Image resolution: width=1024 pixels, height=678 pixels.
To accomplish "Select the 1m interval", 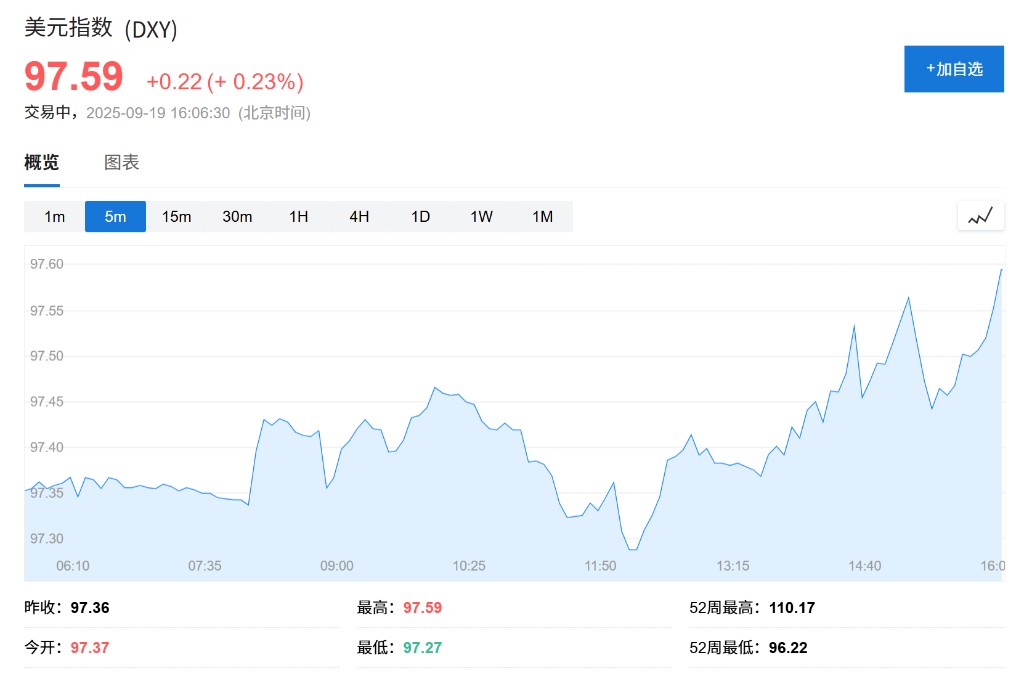I will point(54,217).
